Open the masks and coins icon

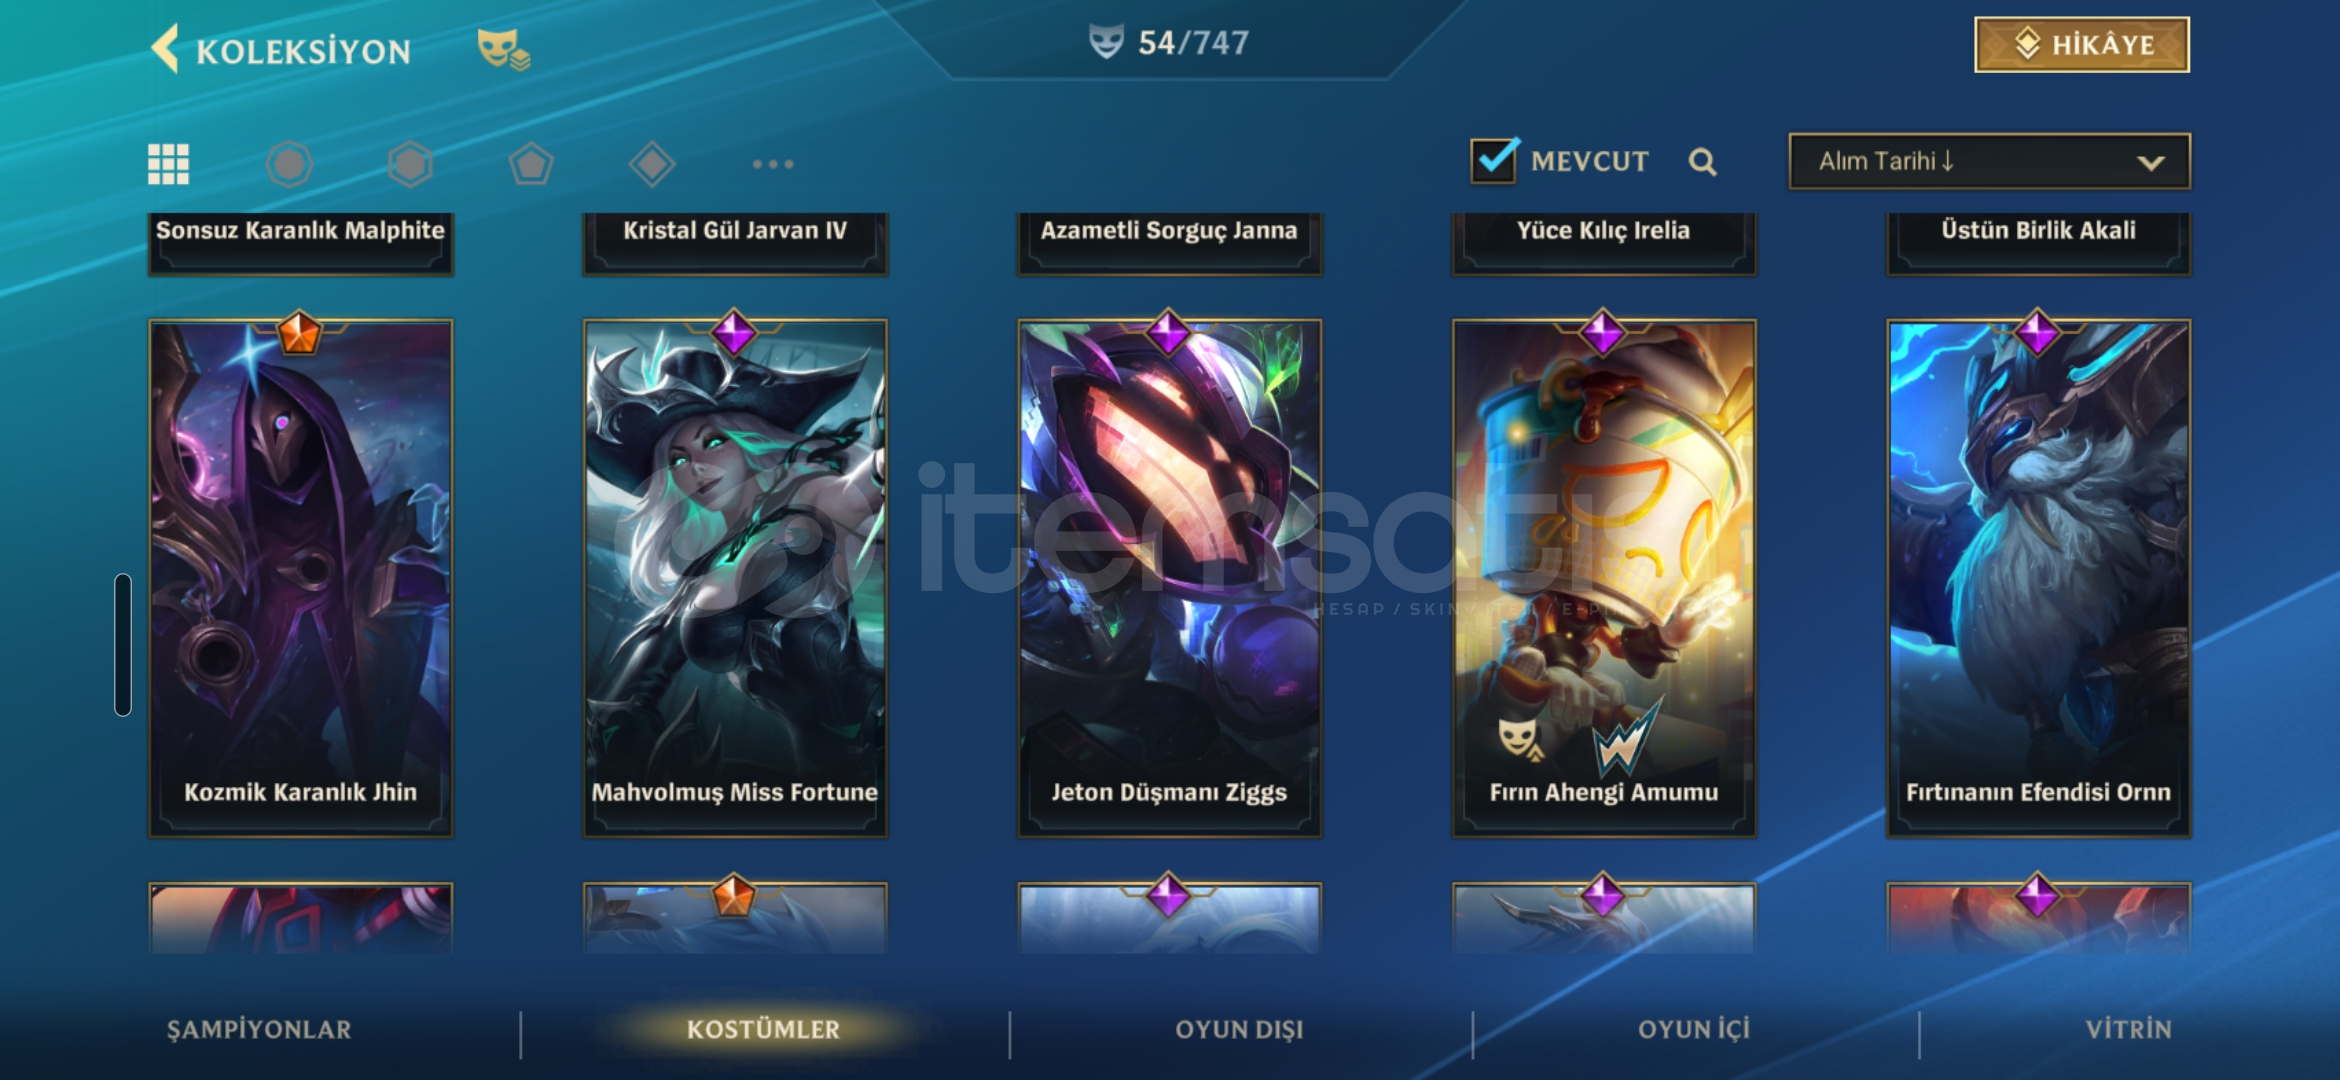tap(503, 49)
